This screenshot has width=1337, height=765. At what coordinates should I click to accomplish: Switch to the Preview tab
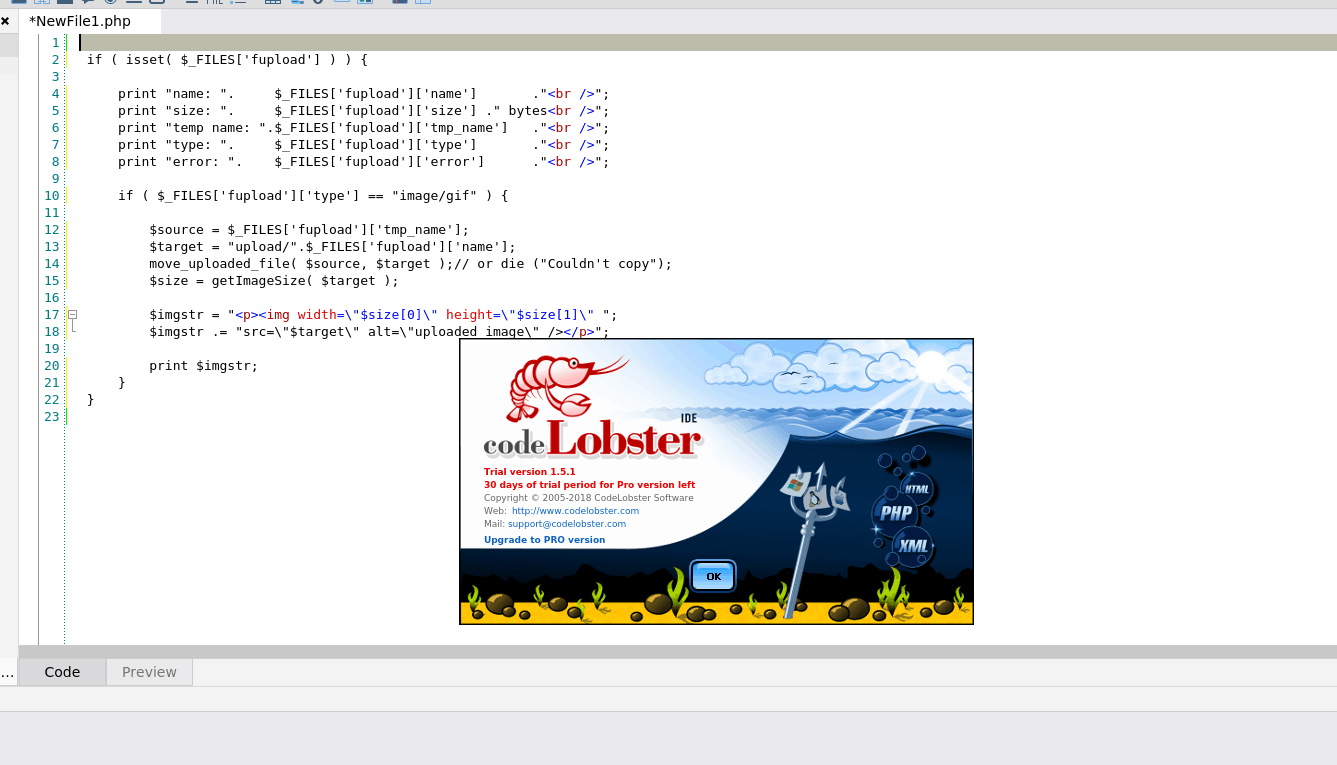(x=148, y=671)
